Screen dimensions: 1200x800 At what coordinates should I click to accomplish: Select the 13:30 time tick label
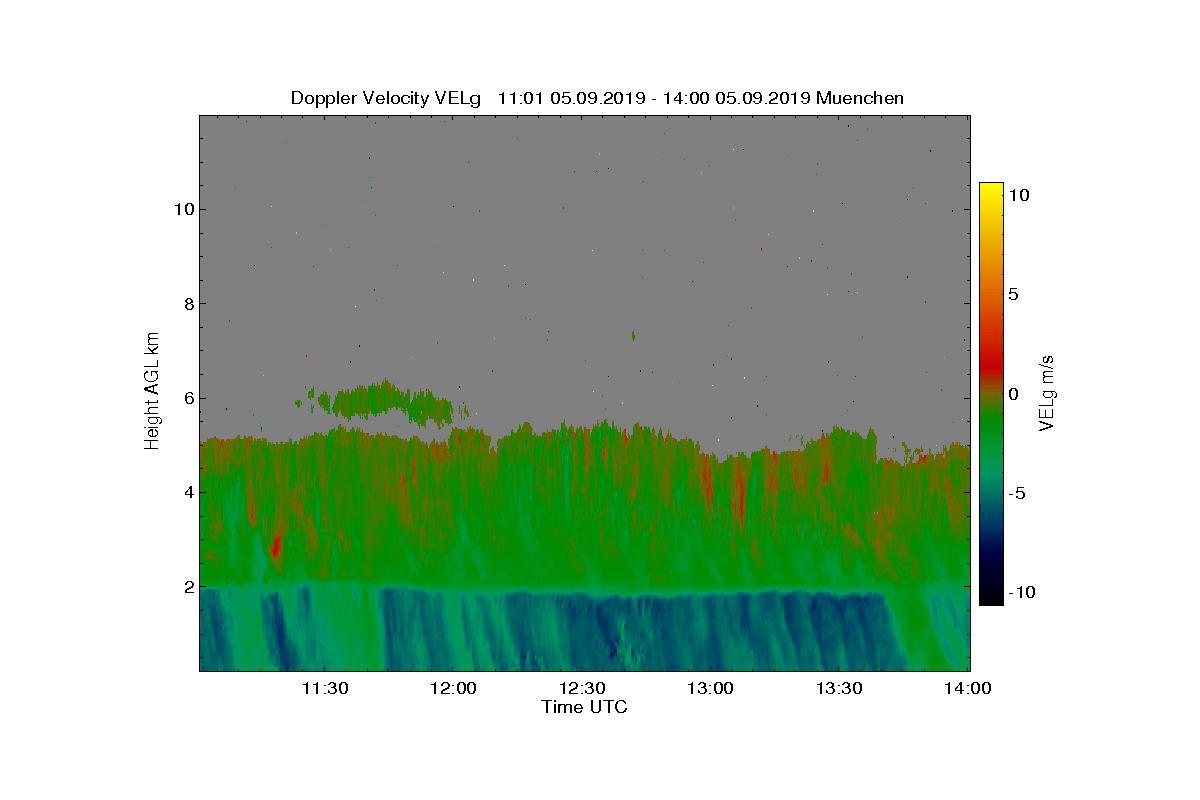tap(840, 688)
